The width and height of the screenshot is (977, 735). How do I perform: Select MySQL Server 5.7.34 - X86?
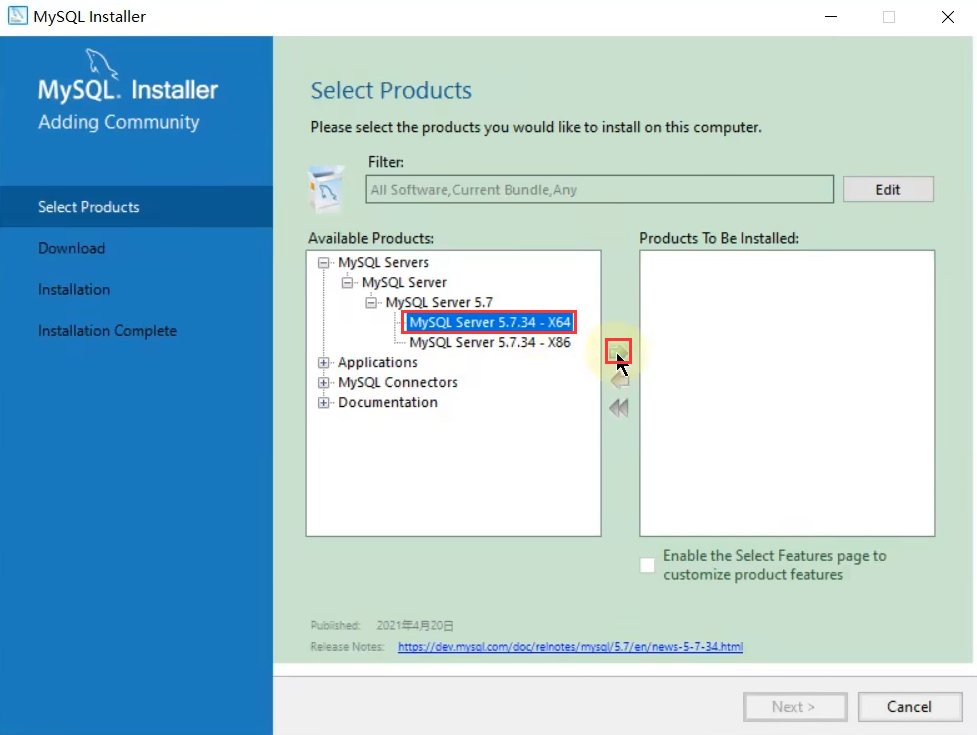[x=489, y=342]
